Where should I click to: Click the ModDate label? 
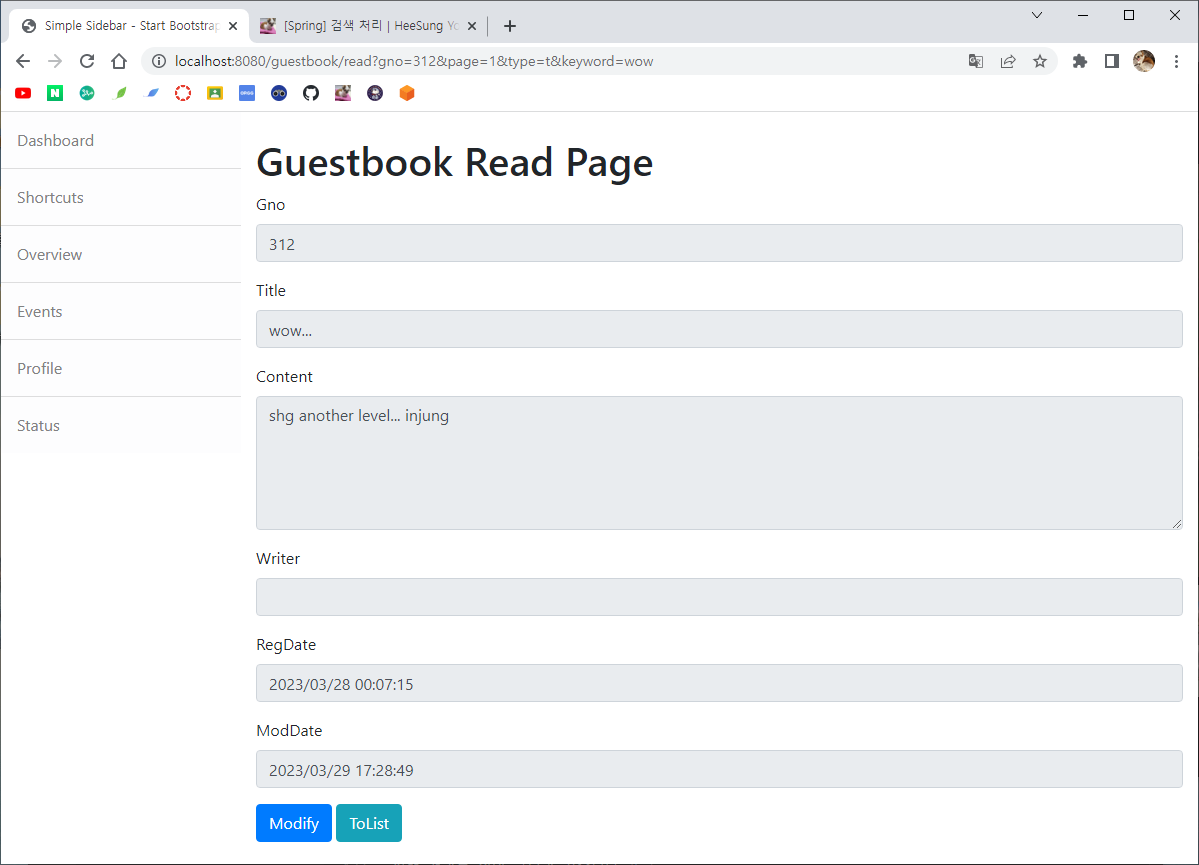289,730
